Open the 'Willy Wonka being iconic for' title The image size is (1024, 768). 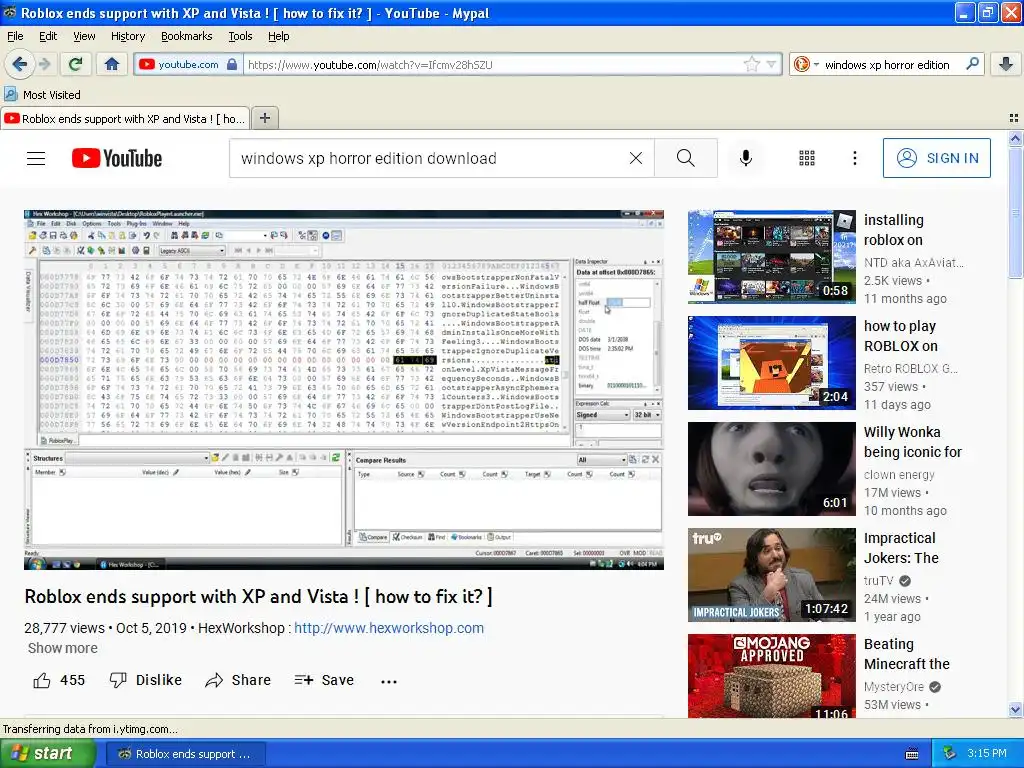[x=912, y=442]
